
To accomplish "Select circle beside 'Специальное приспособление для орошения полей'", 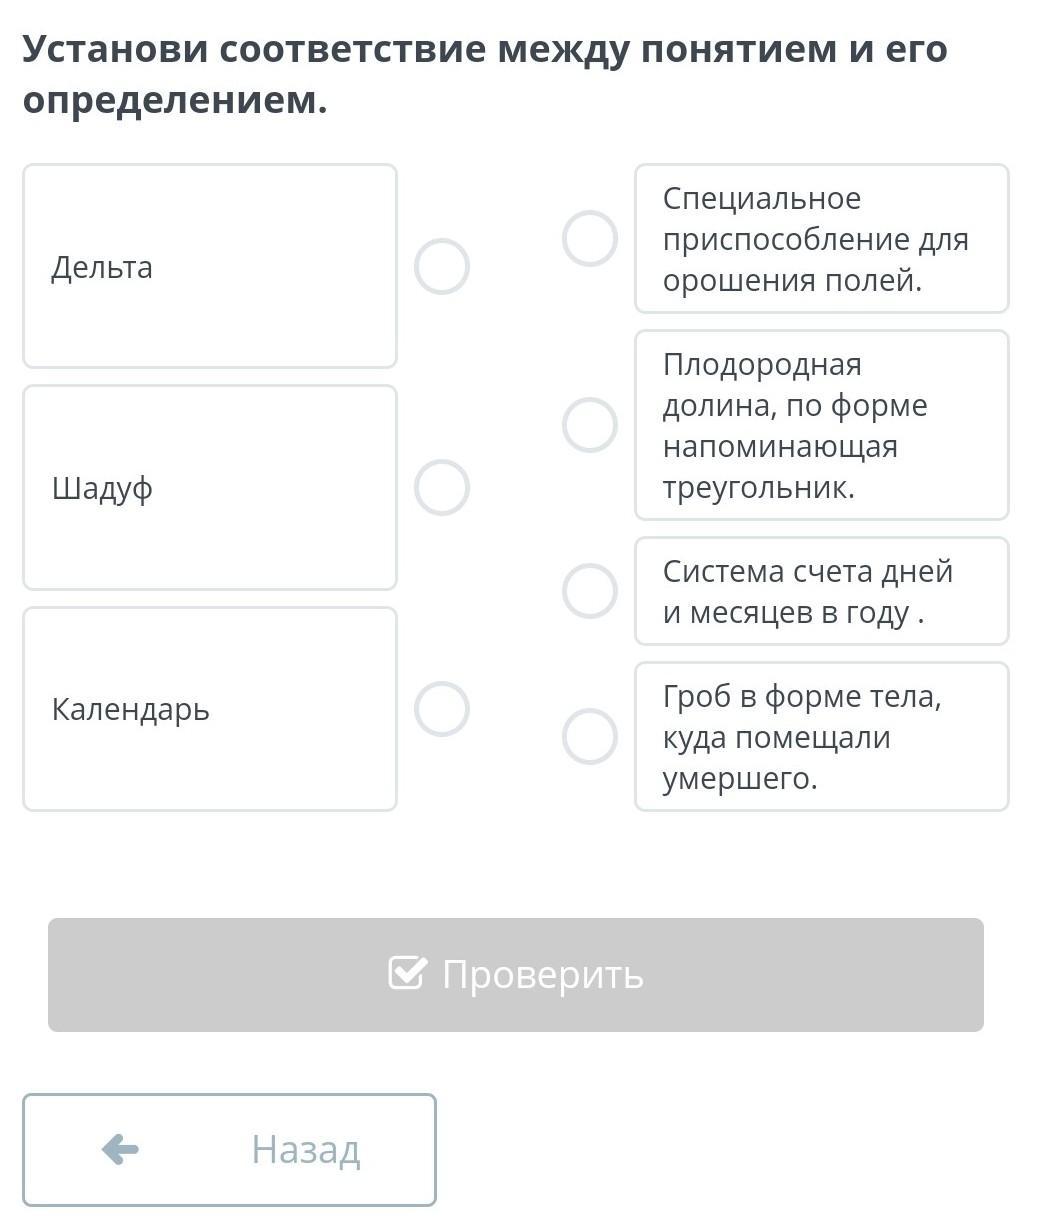I will (x=590, y=239).
